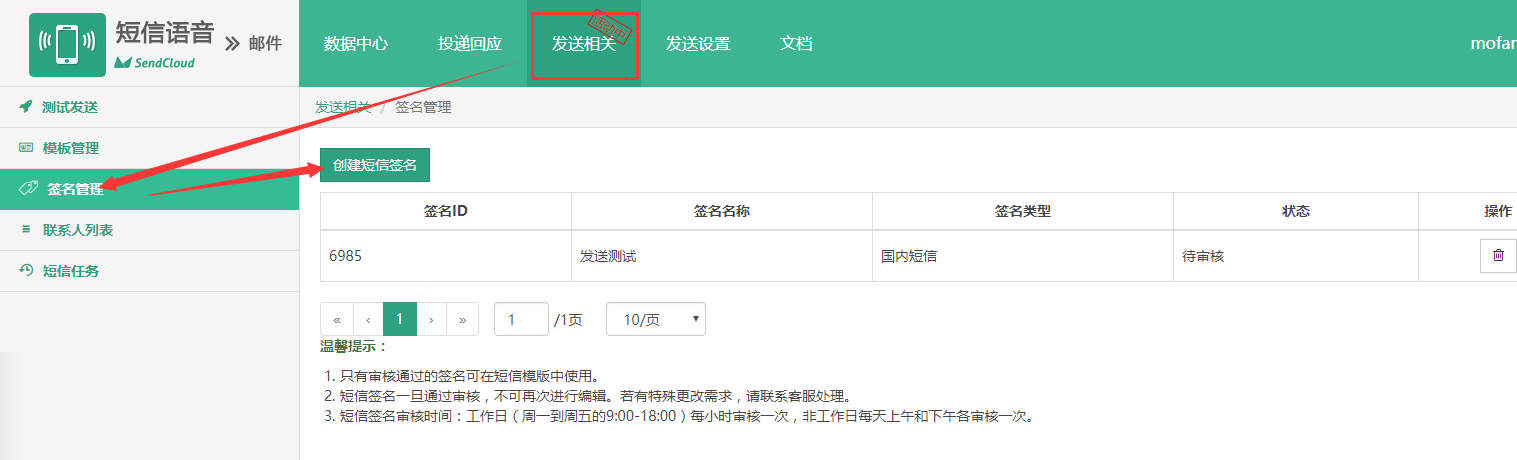Go to the next page with ›

coord(431,319)
